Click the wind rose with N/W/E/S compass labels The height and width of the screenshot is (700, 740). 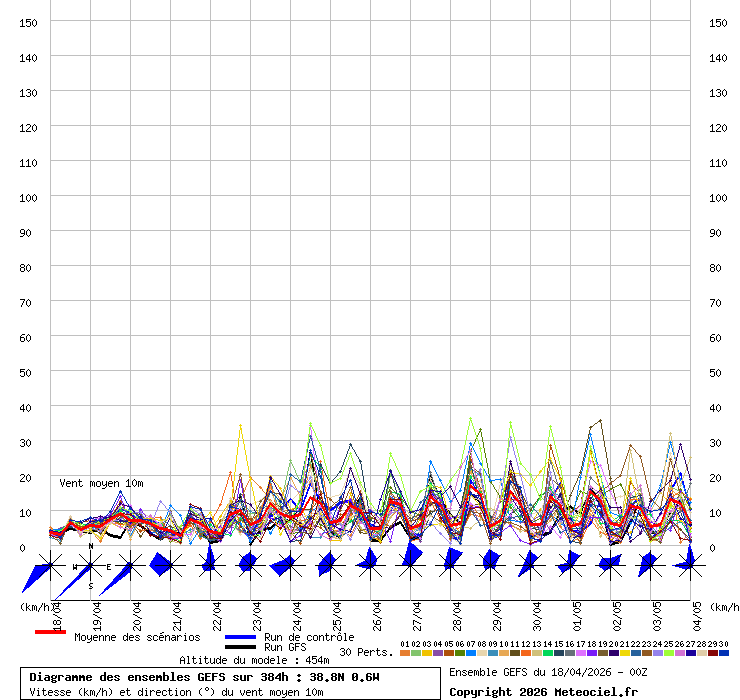click(x=91, y=567)
